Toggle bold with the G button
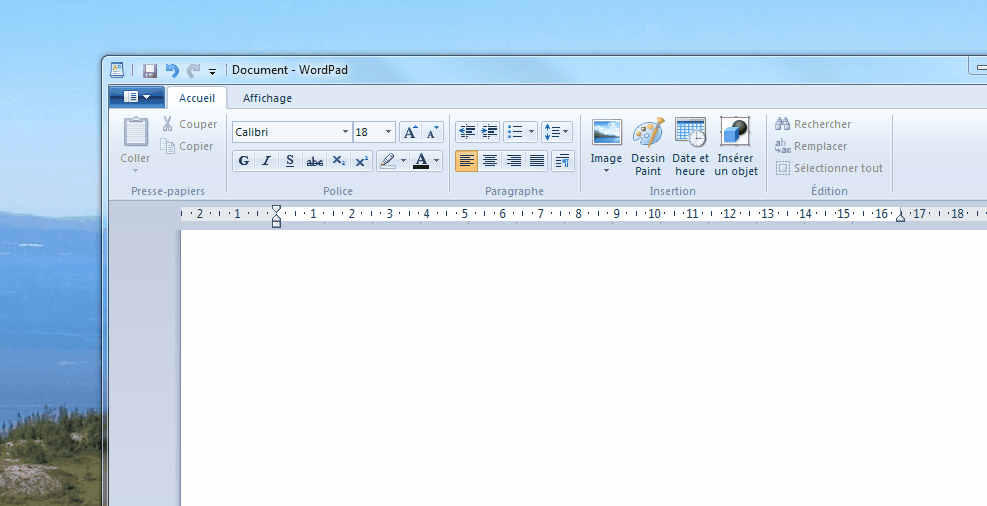This screenshot has width=987, height=506. pyautogui.click(x=244, y=161)
